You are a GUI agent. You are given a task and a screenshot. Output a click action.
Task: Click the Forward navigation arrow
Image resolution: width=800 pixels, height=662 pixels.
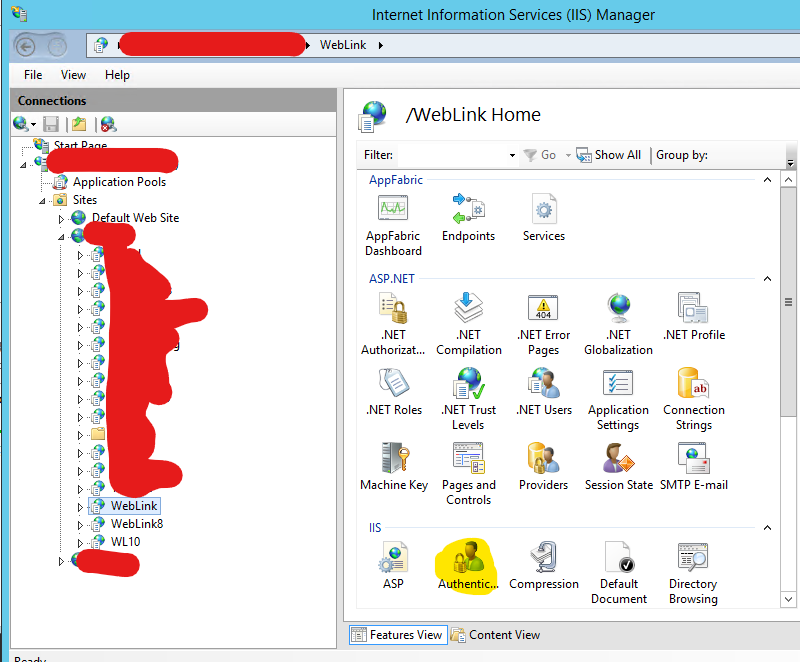[57, 47]
